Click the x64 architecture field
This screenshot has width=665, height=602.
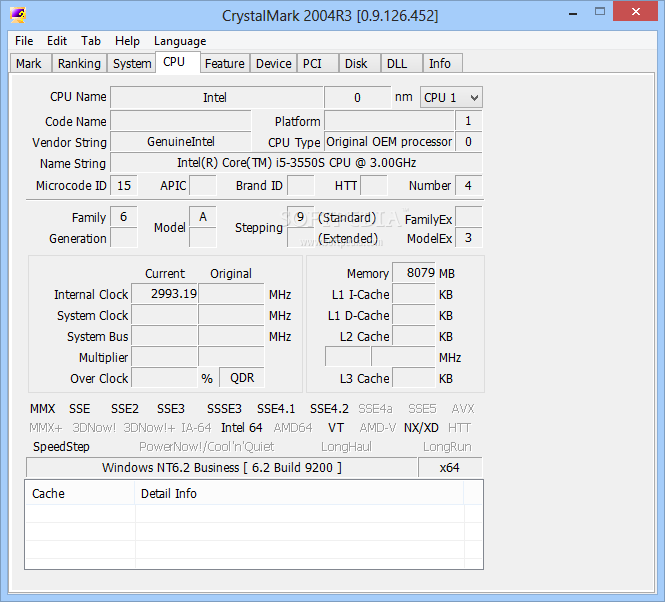(450, 468)
